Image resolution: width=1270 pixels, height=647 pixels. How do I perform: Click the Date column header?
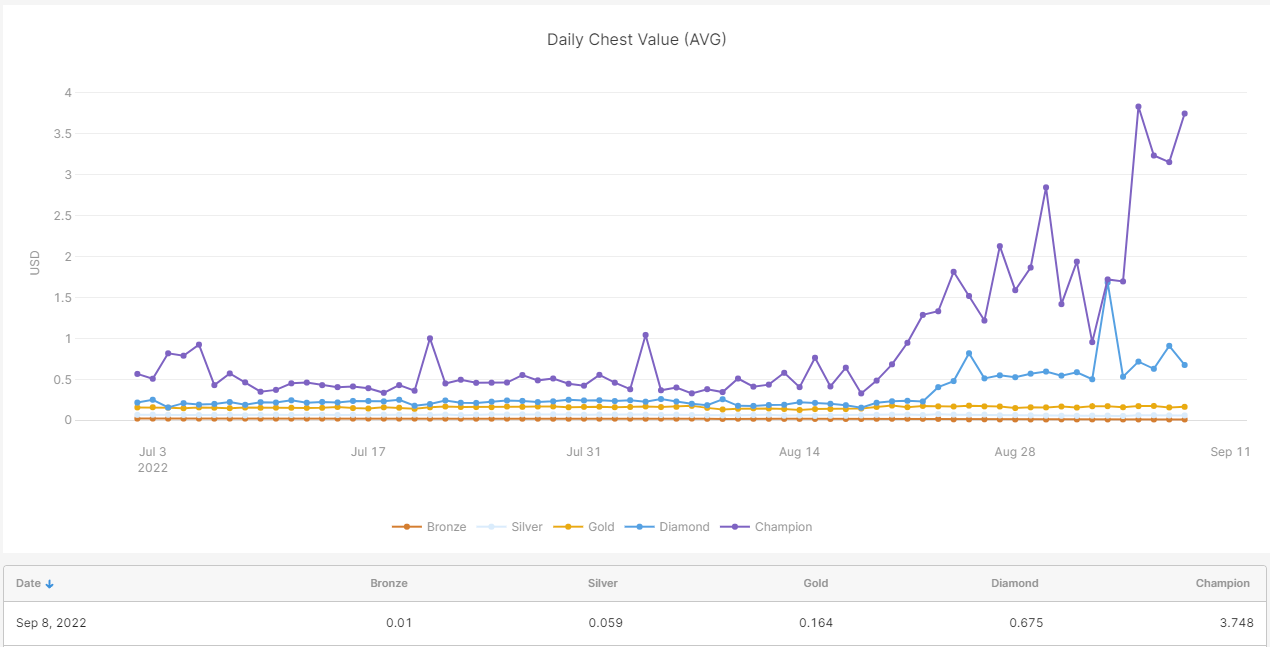tap(28, 583)
